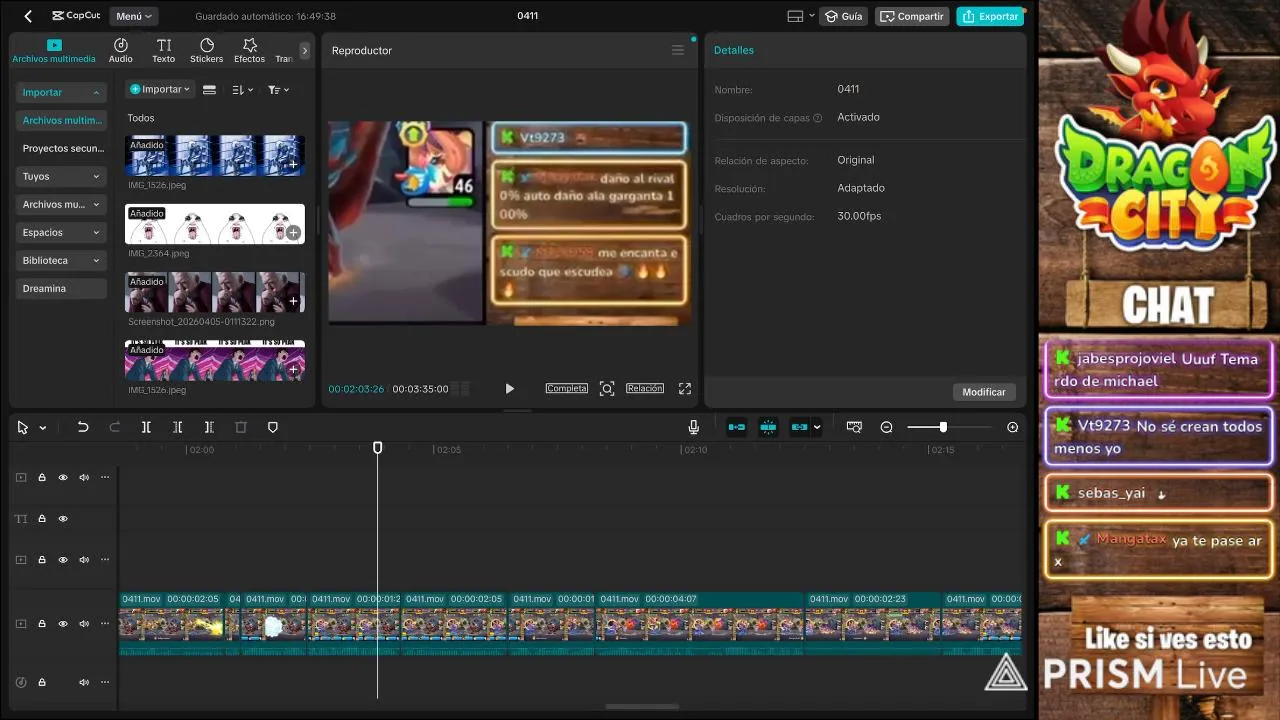Click the Exportar button
Screen dimensions: 1280x720
[x=990, y=16]
